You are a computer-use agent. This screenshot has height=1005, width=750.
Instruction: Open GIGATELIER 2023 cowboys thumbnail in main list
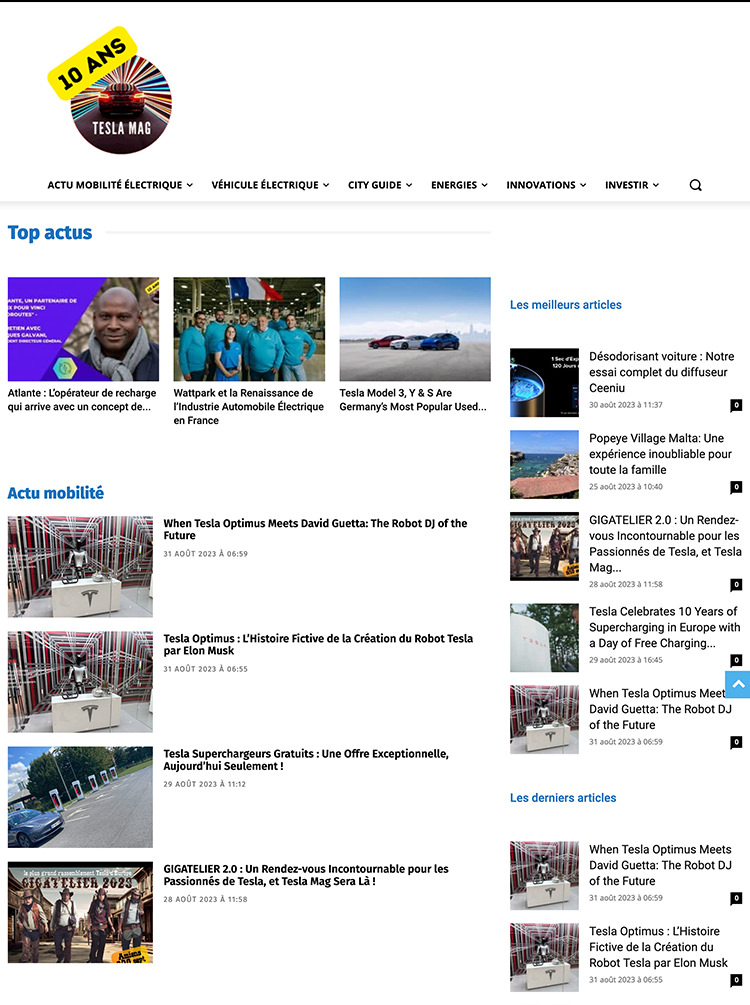tap(80, 912)
